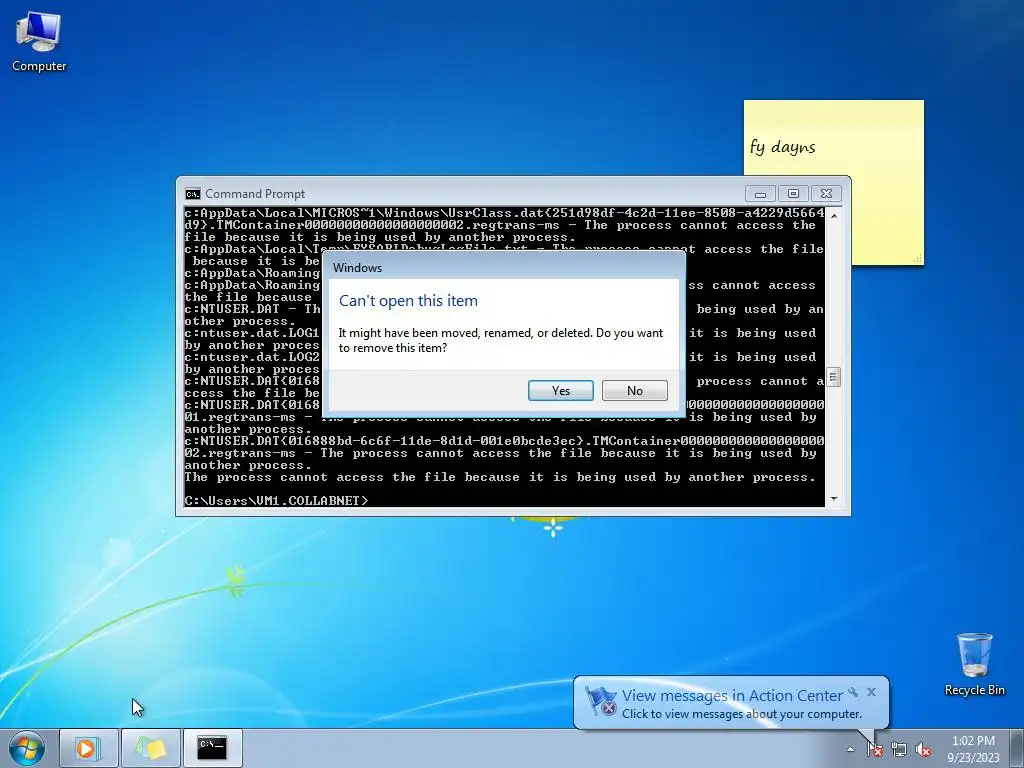This screenshot has width=1024, height=768.
Task: Click No in the Windows dialog
Action: 634,391
